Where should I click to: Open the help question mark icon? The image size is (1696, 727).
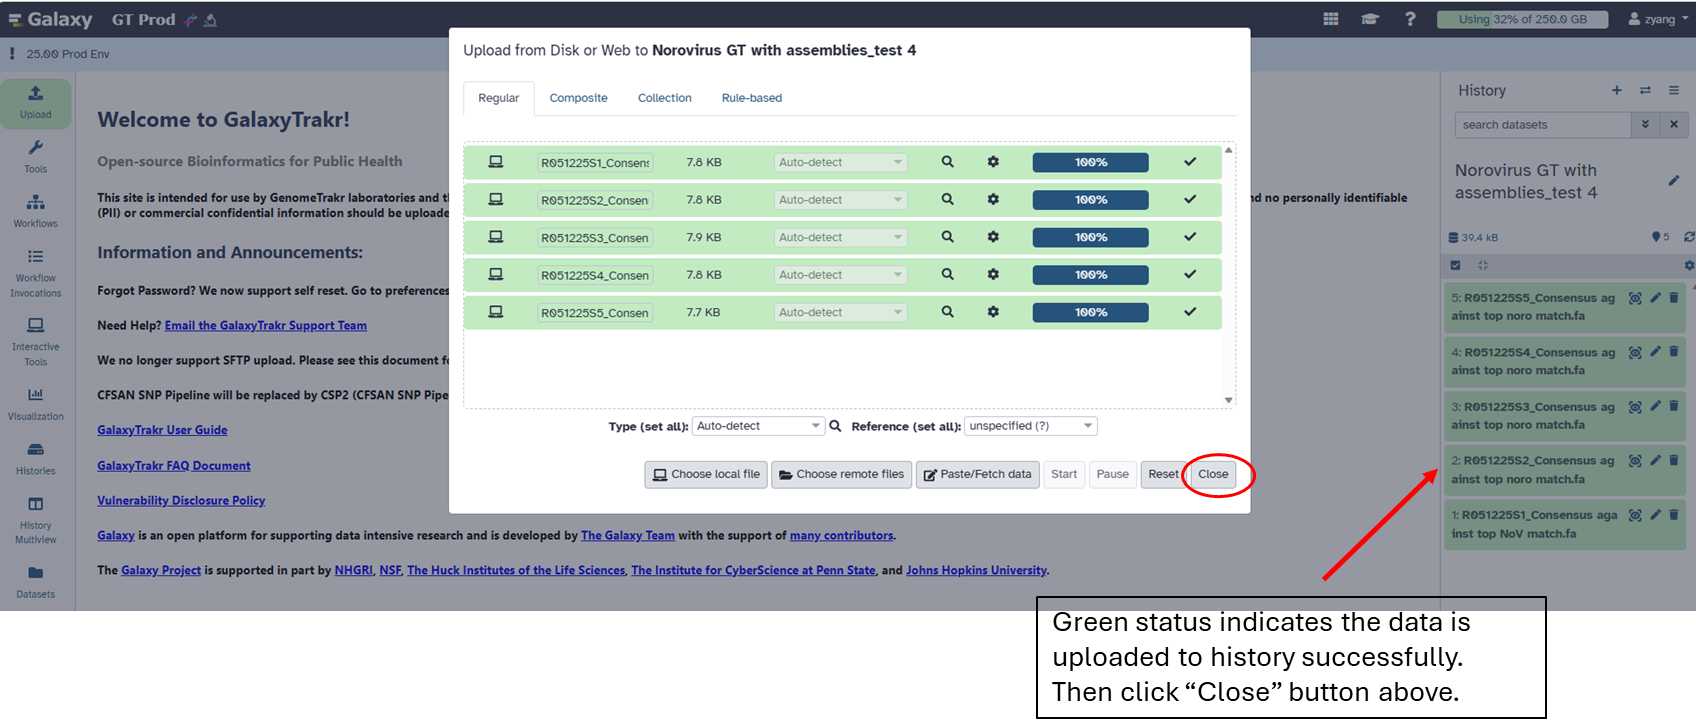[x=1410, y=19]
